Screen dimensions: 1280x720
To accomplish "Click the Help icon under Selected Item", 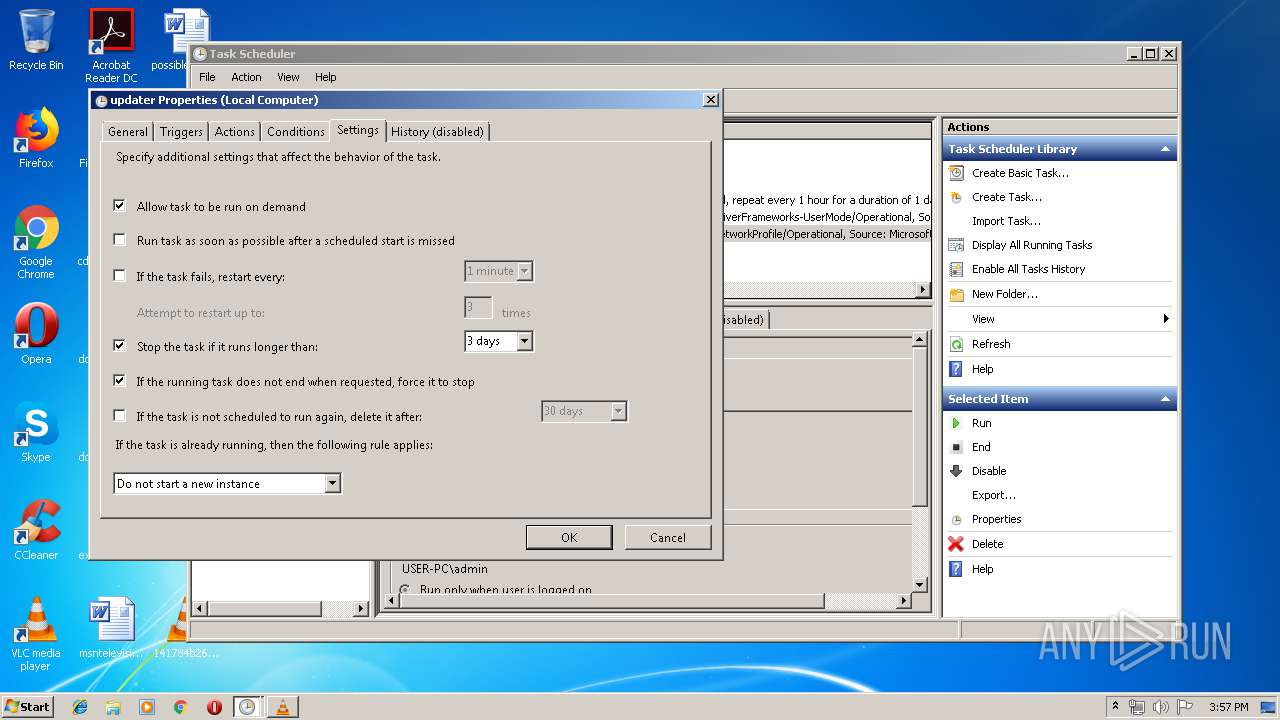I will point(956,569).
